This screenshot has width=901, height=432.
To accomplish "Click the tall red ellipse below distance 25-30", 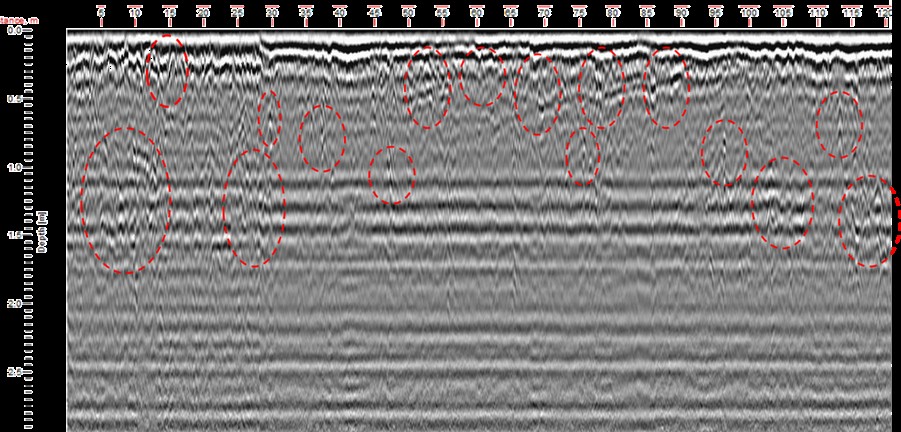I will pyautogui.click(x=254, y=208).
